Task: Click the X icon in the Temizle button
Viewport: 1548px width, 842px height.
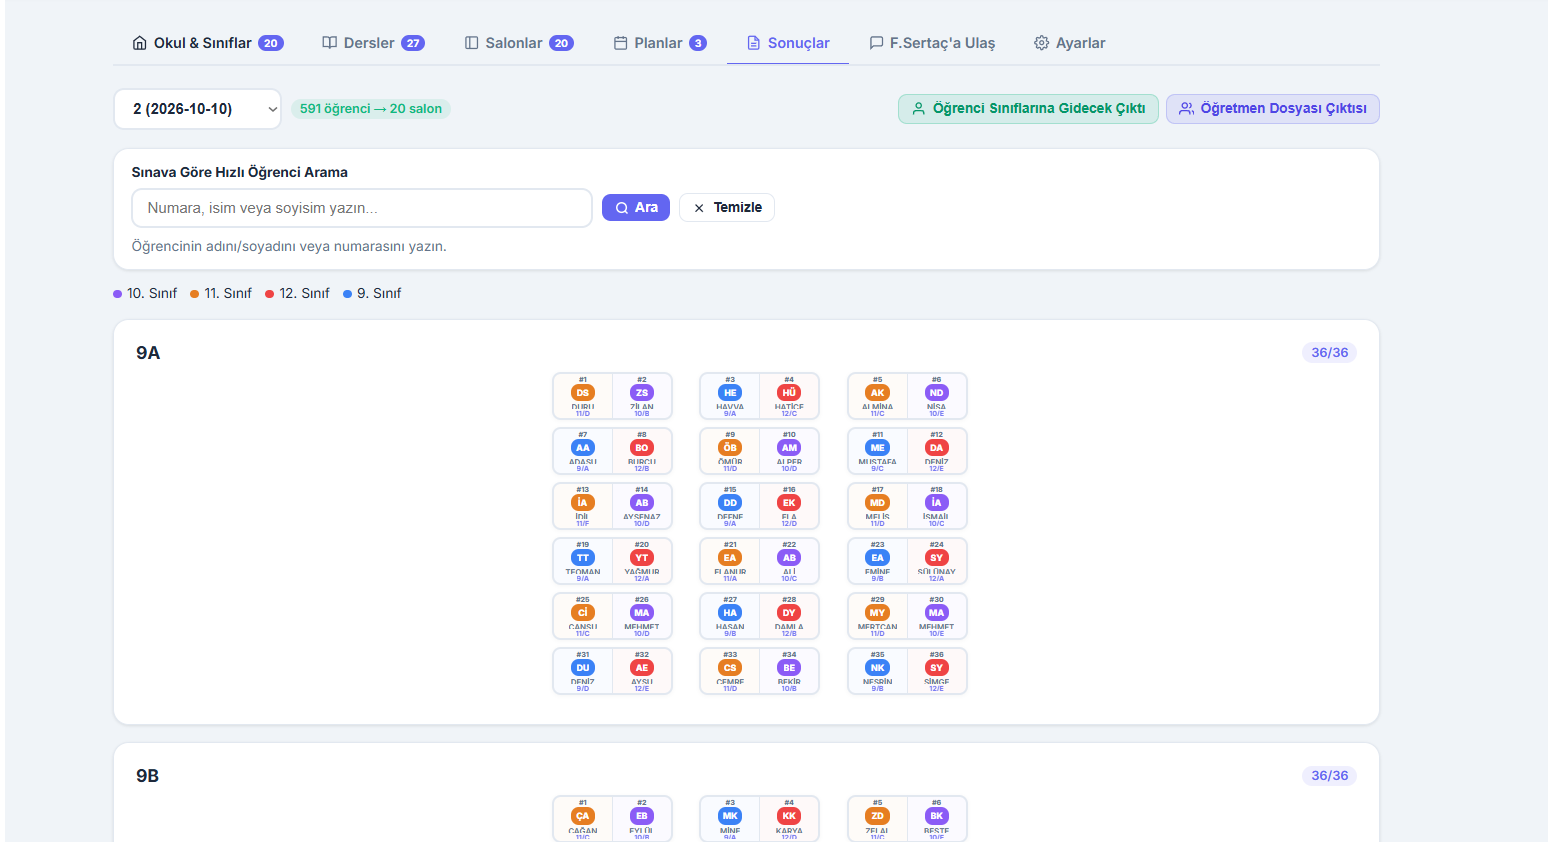Action: [699, 208]
